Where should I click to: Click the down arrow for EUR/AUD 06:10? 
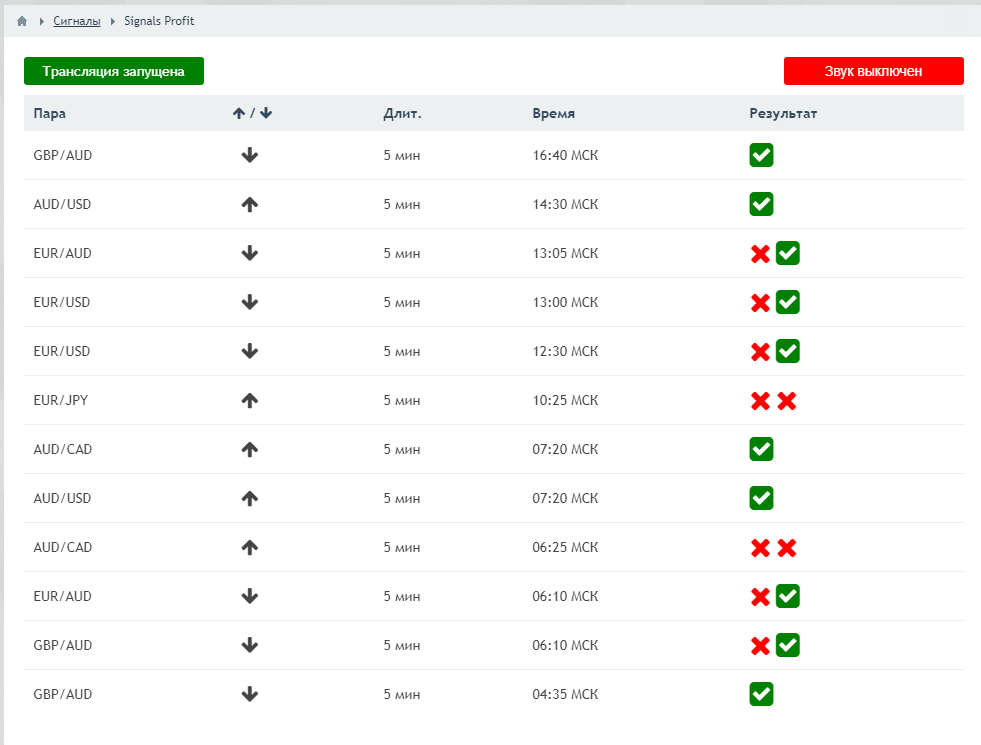coord(250,596)
